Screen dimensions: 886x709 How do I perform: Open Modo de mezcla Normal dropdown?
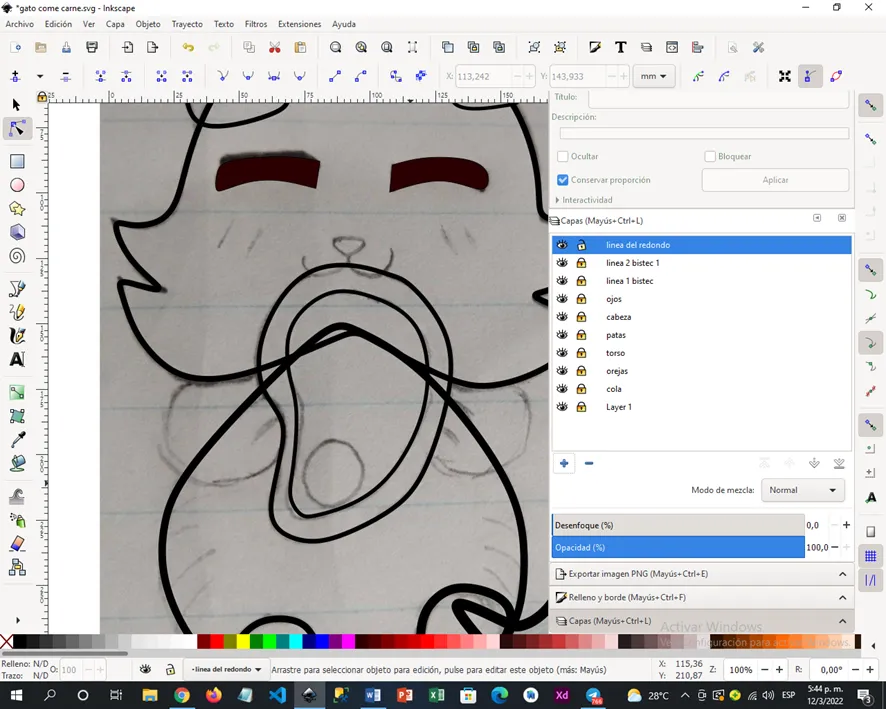pyautogui.click(x=802, y=490)
